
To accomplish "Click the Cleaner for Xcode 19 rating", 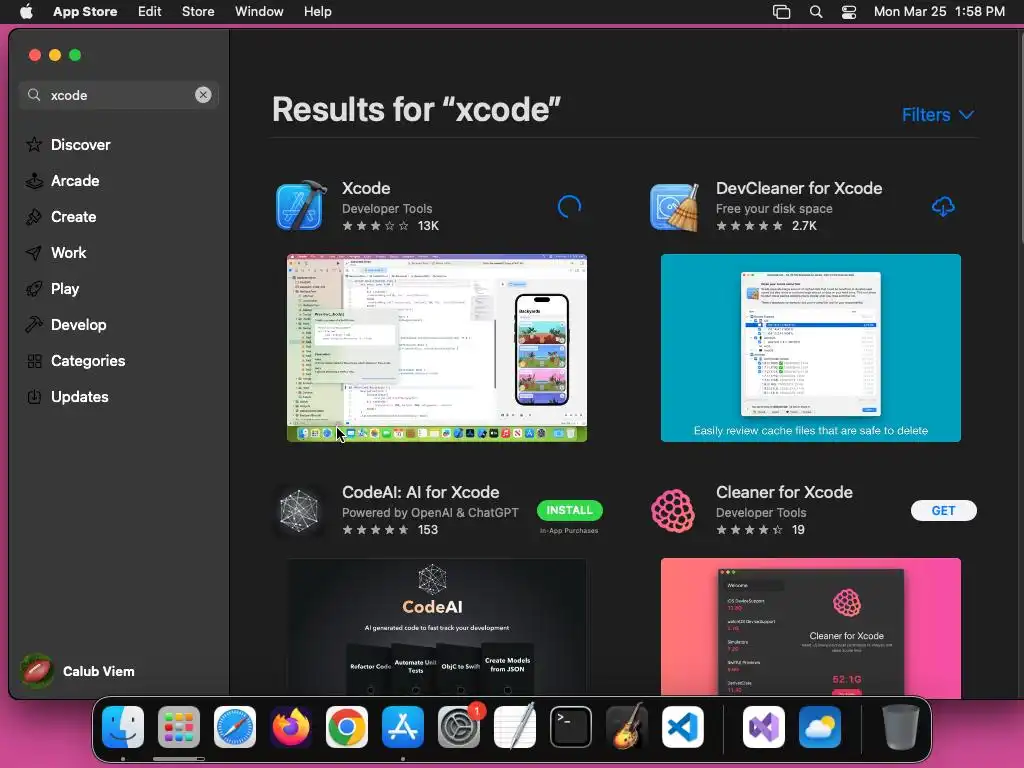I will coord(760,530).
